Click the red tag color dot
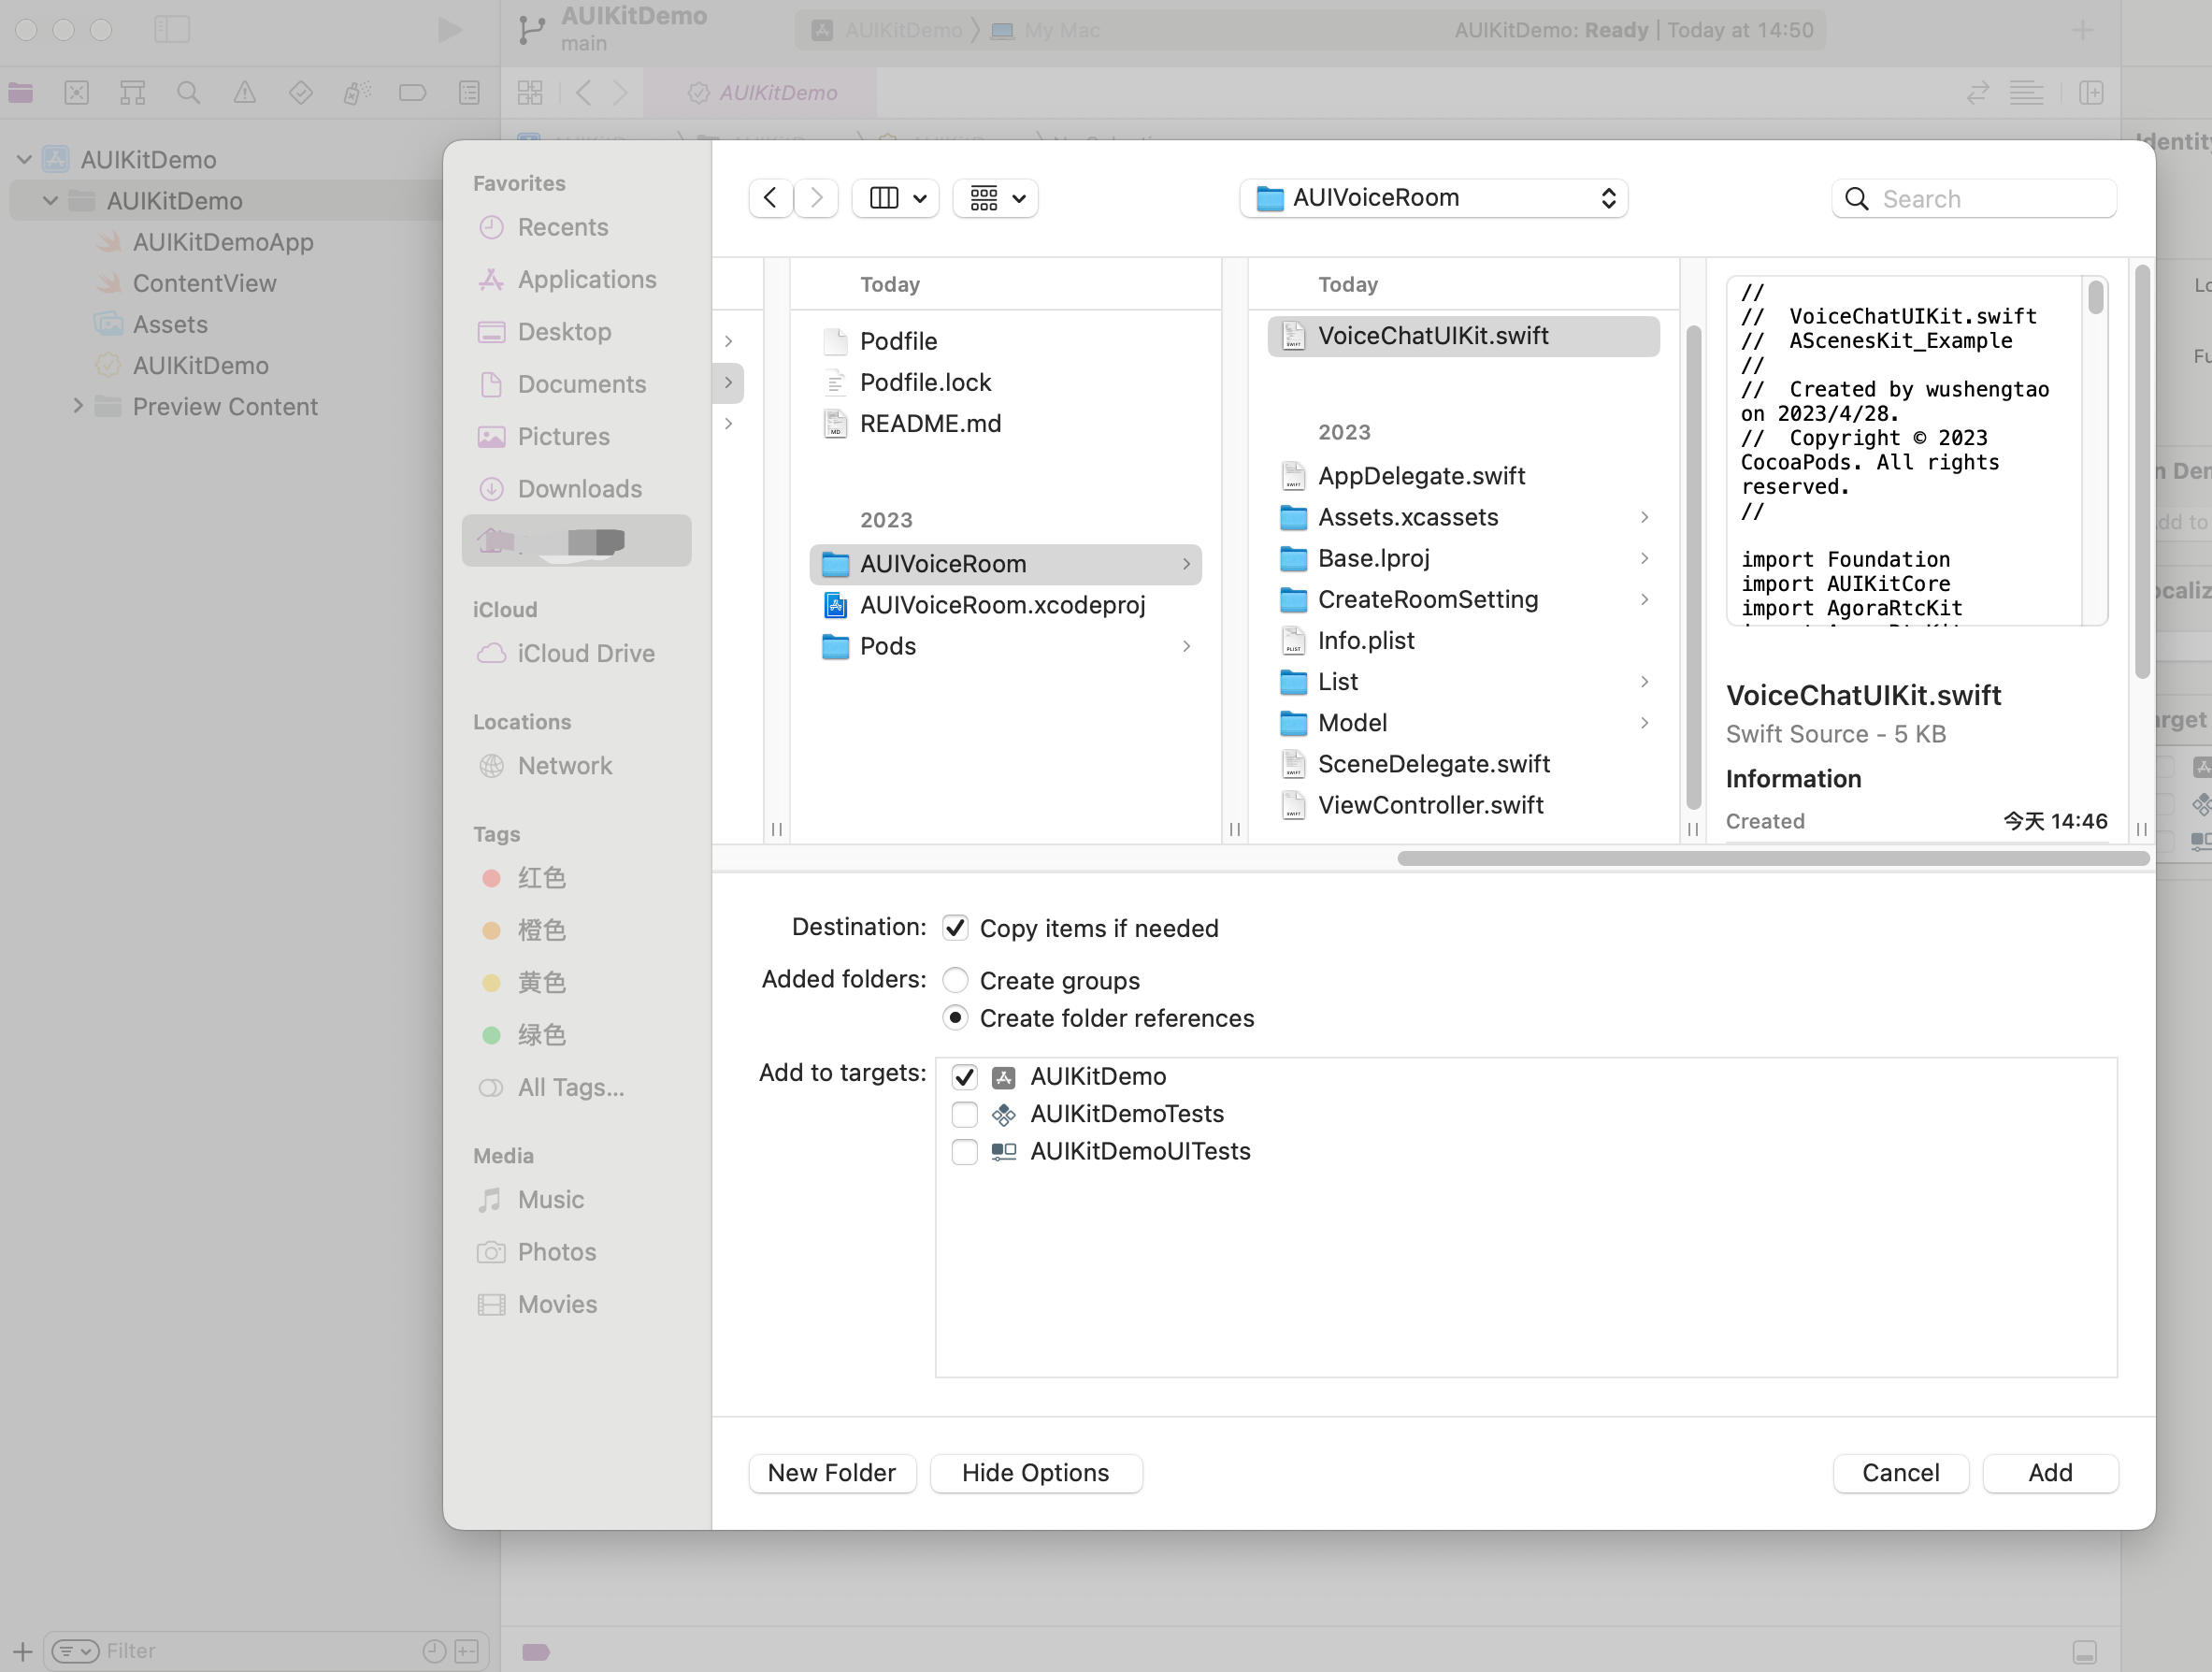The height and width of the screenshot is (1672, 2212). click(491, 877)
